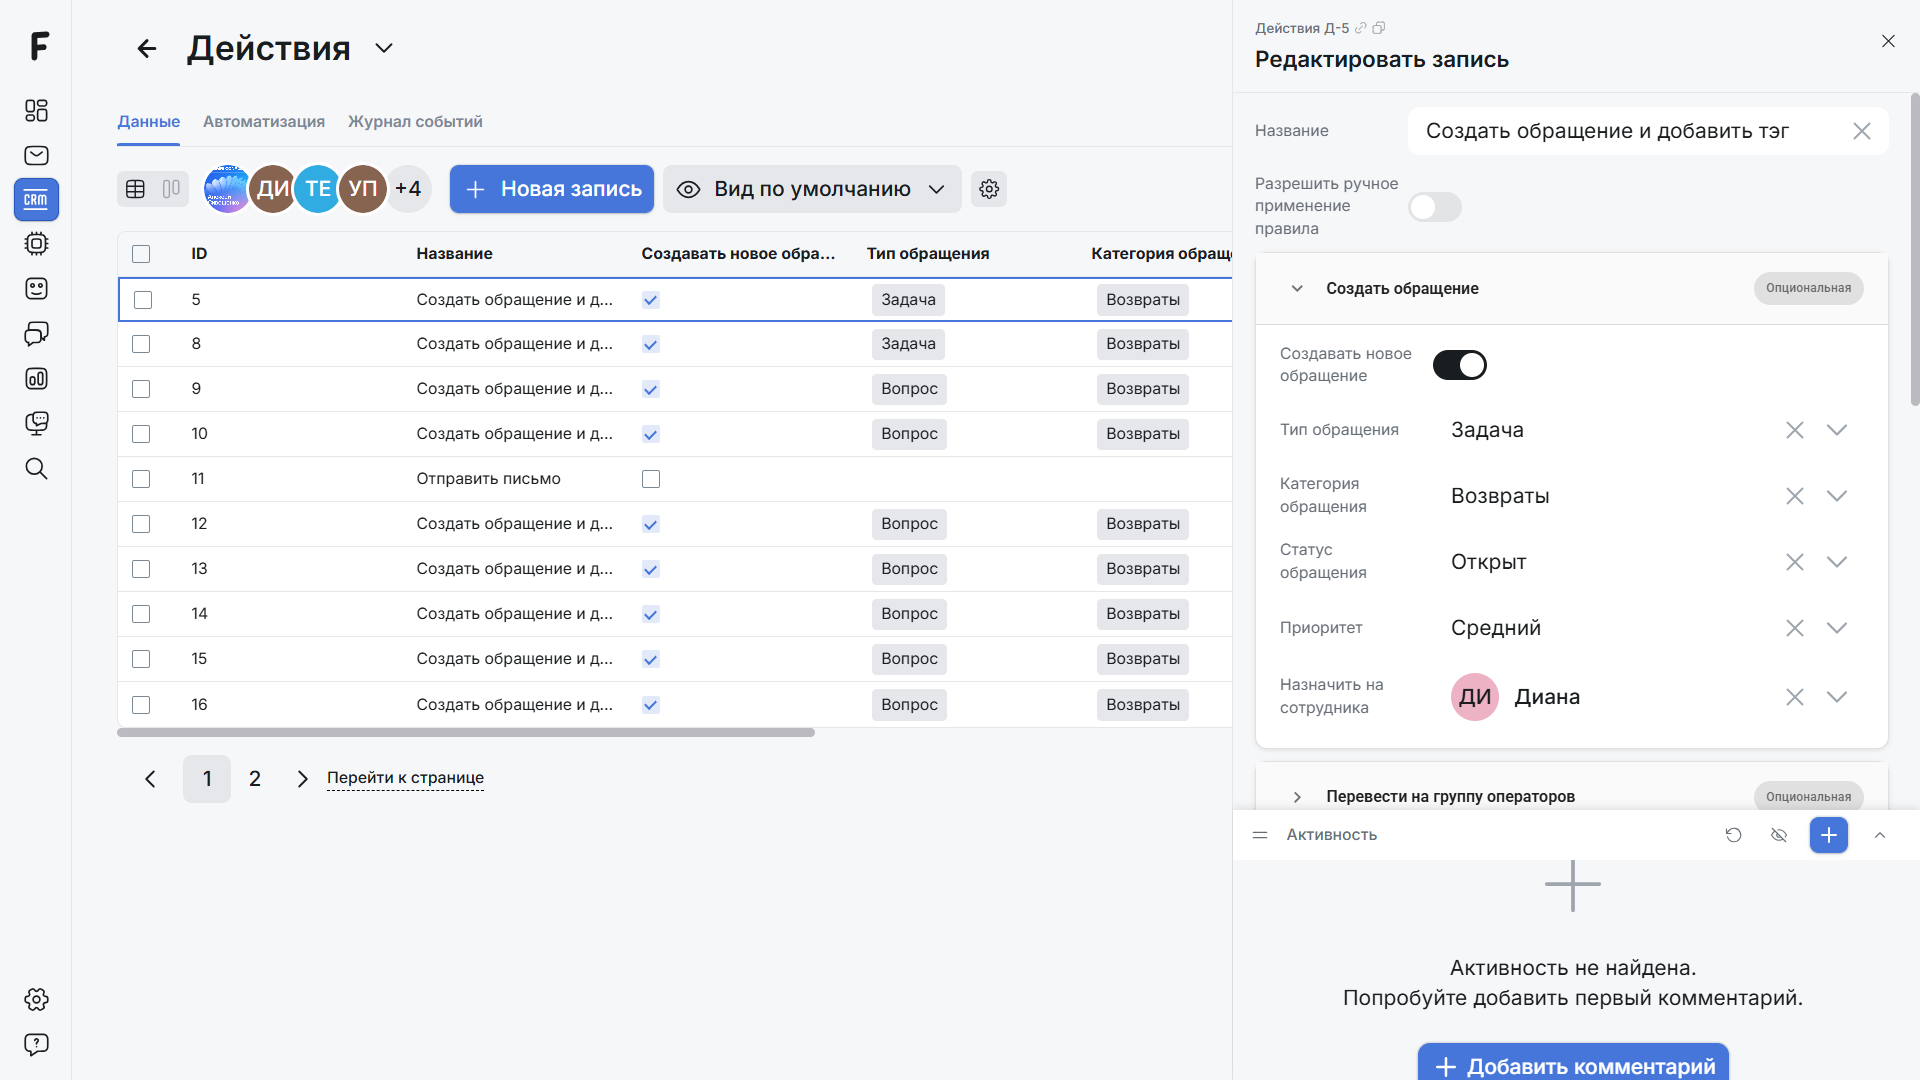Check the row checkbox for ID 11
Screen dimensions: 1920x1080
pyautogui.click(x=141, y=479)
